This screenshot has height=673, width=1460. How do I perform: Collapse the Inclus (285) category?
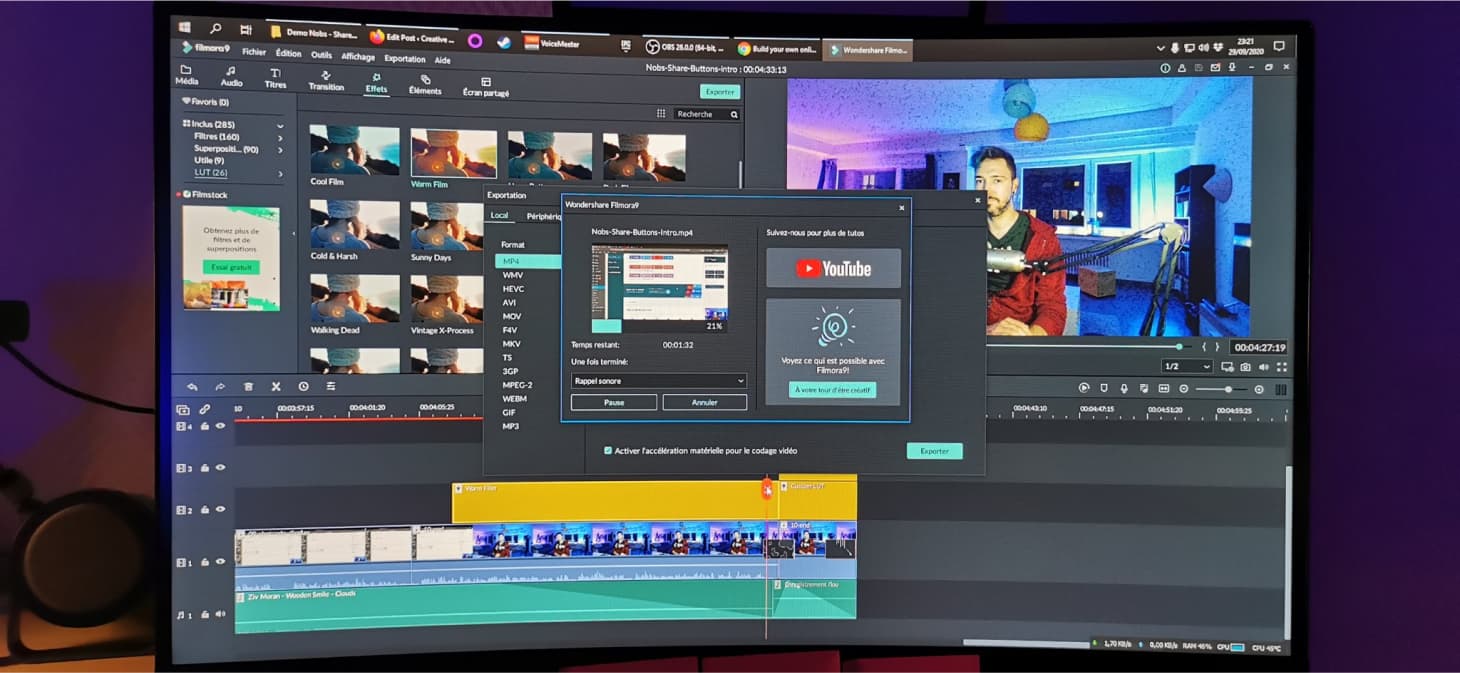(280, 125)
